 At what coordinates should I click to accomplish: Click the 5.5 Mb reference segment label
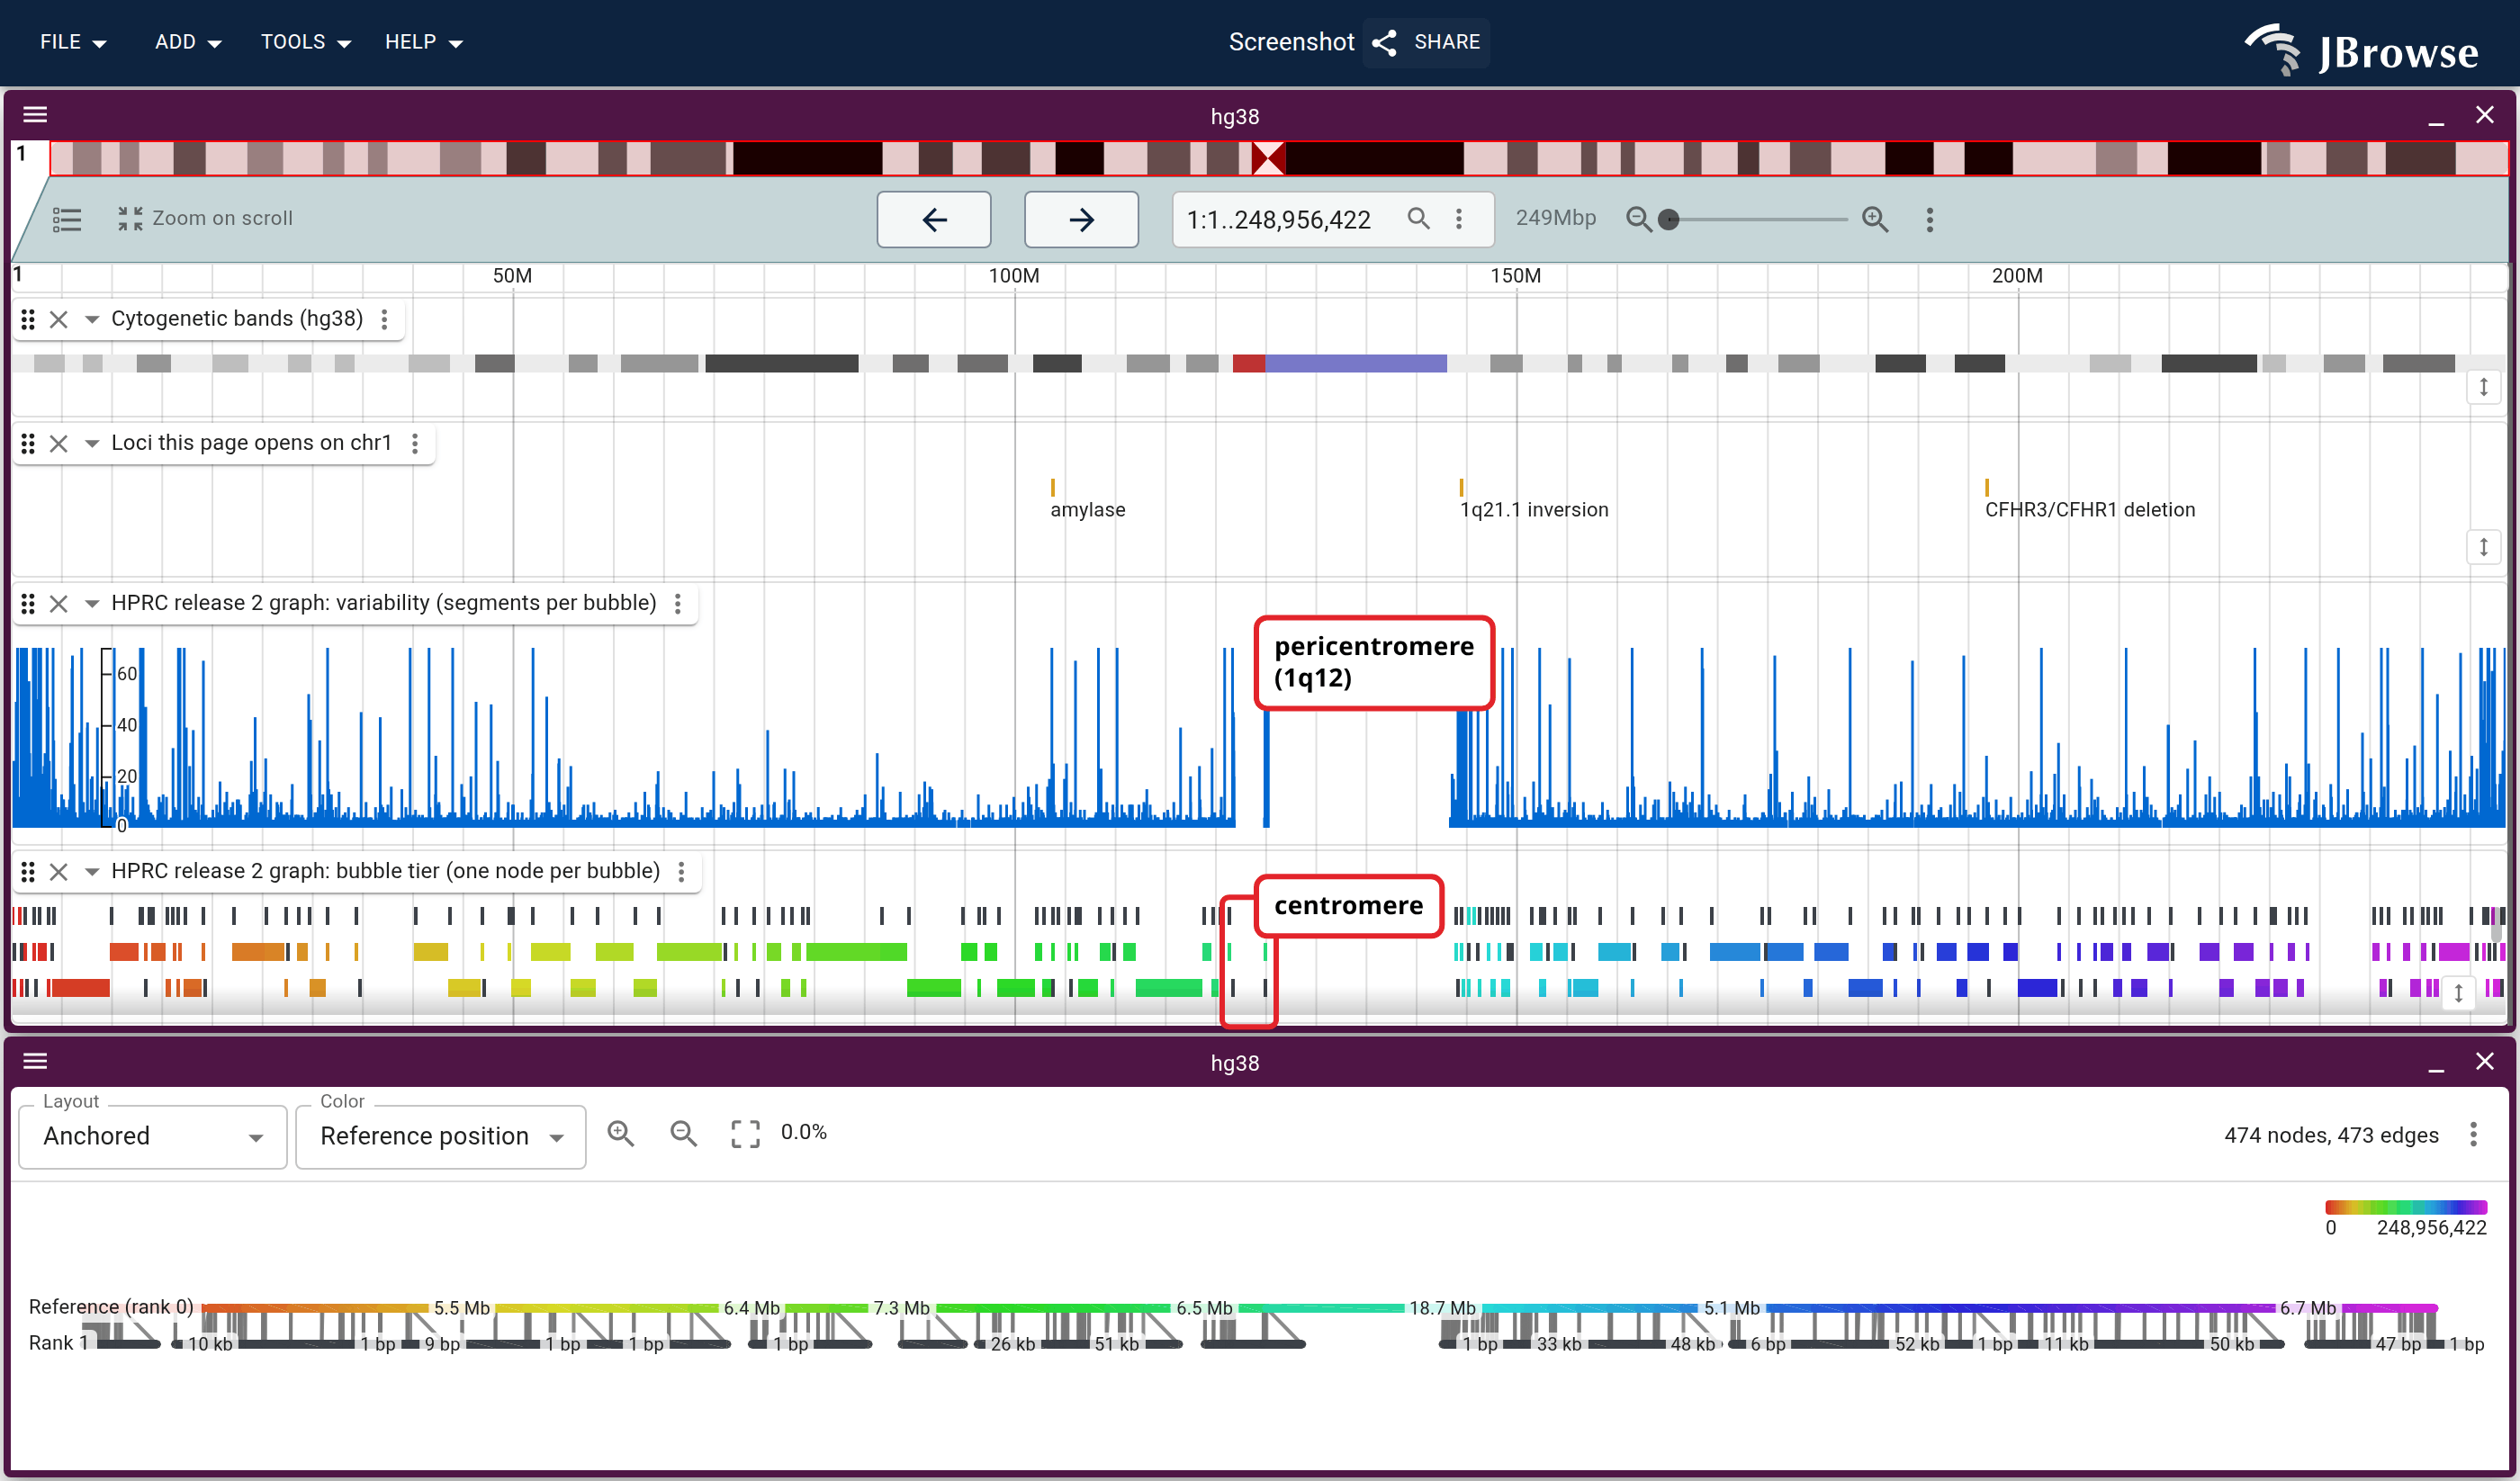(461, 1308)
